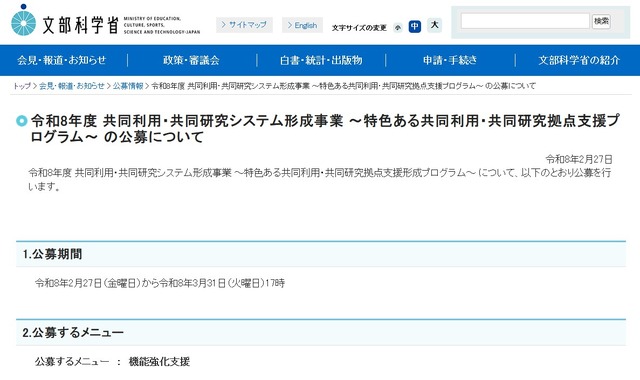Open 会見・報道・お知らせ breadcrumb link
640x380 pixels.
[72, 86]
